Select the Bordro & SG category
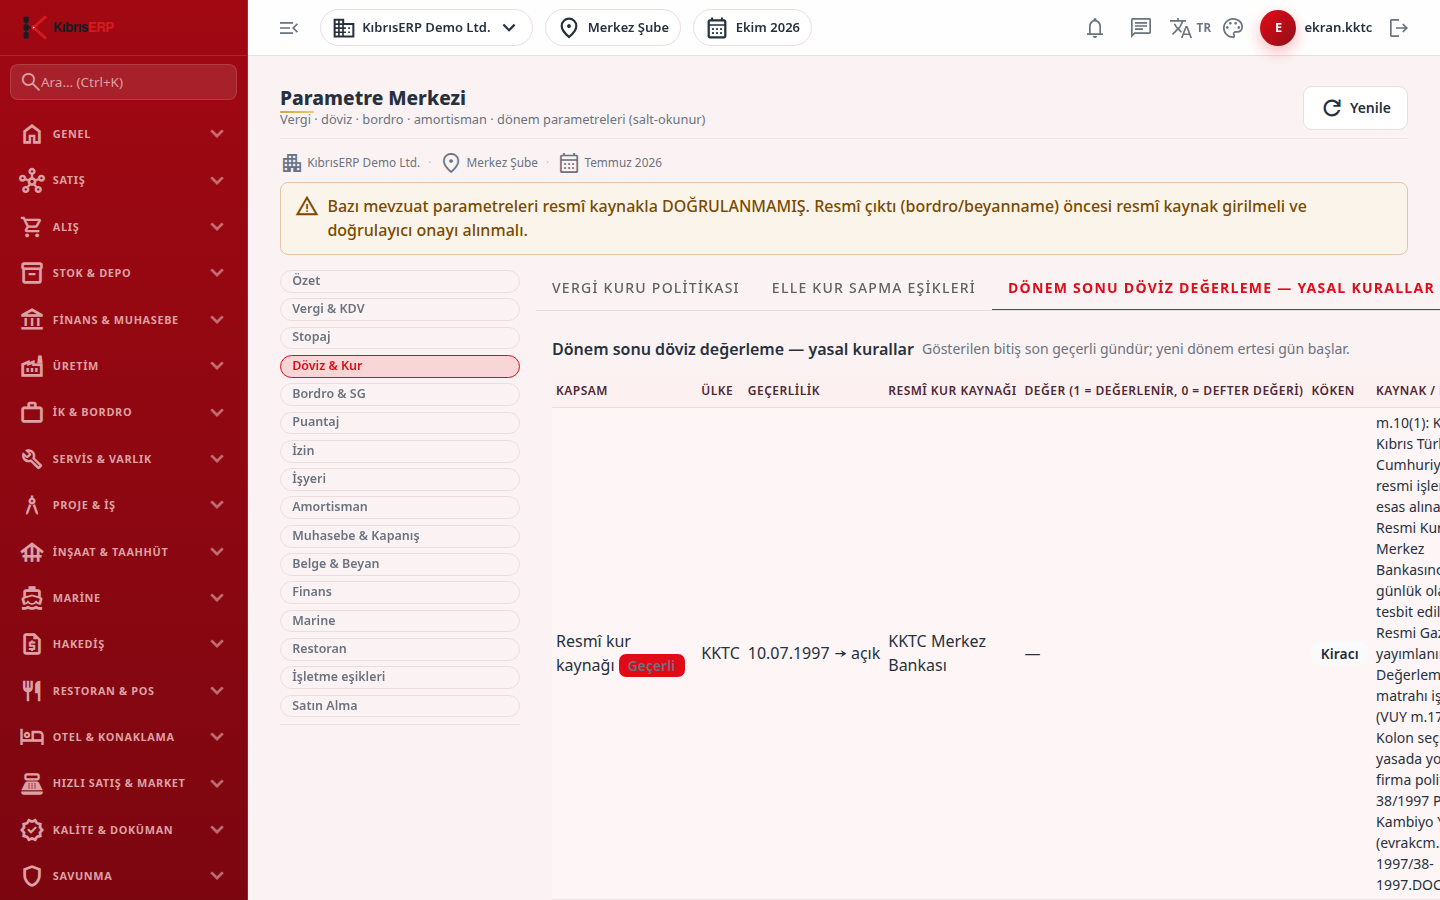 tap(400, 394)
